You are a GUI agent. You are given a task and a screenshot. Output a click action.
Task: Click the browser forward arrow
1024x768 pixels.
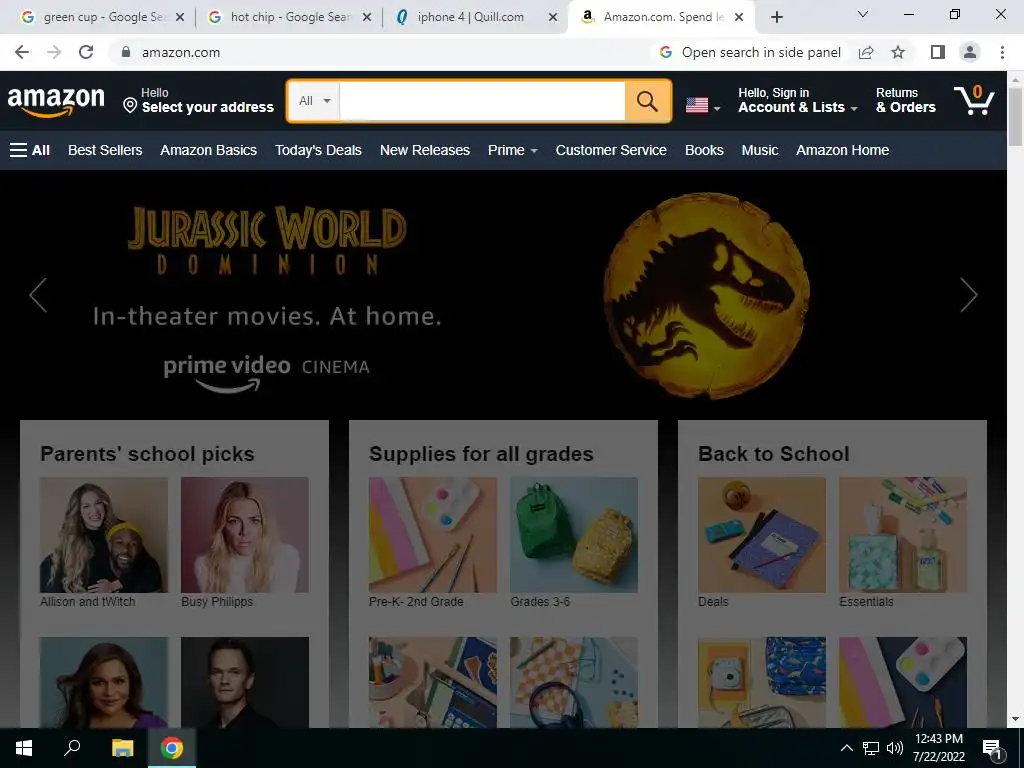[54, 52]
